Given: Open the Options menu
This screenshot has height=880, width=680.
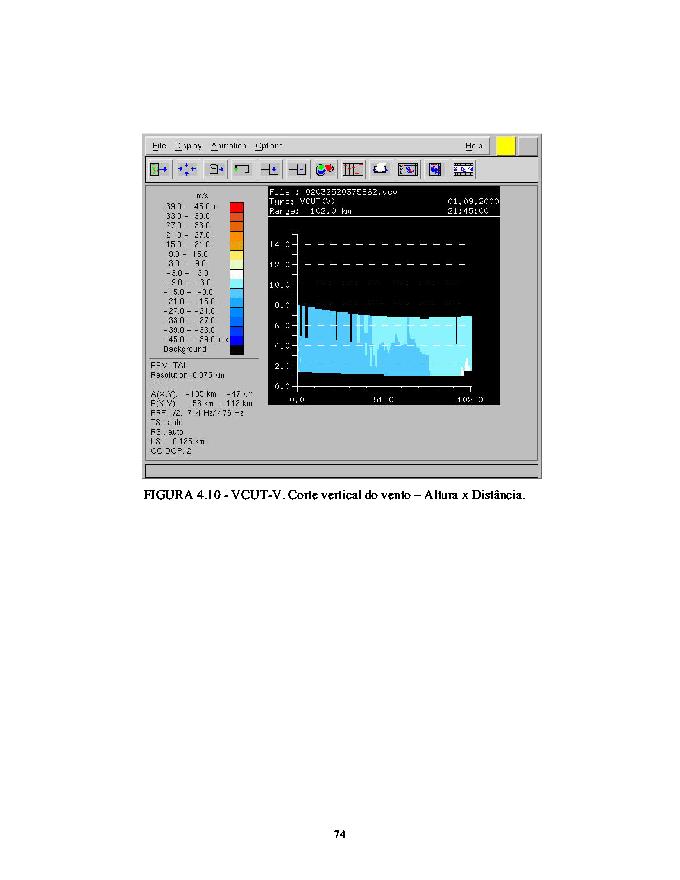Looking at the screenshot, I should click(269, 146).
